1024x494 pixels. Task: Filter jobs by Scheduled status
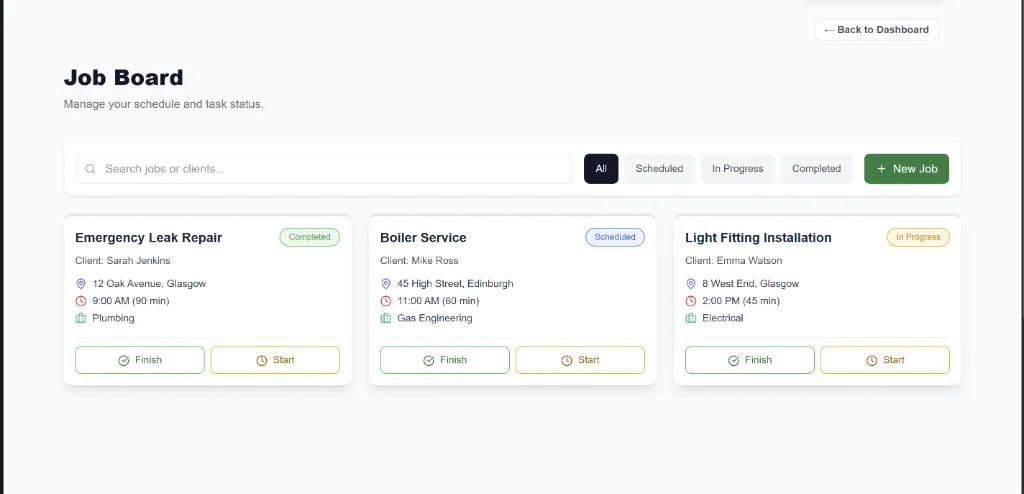click(x=660, y=169)
